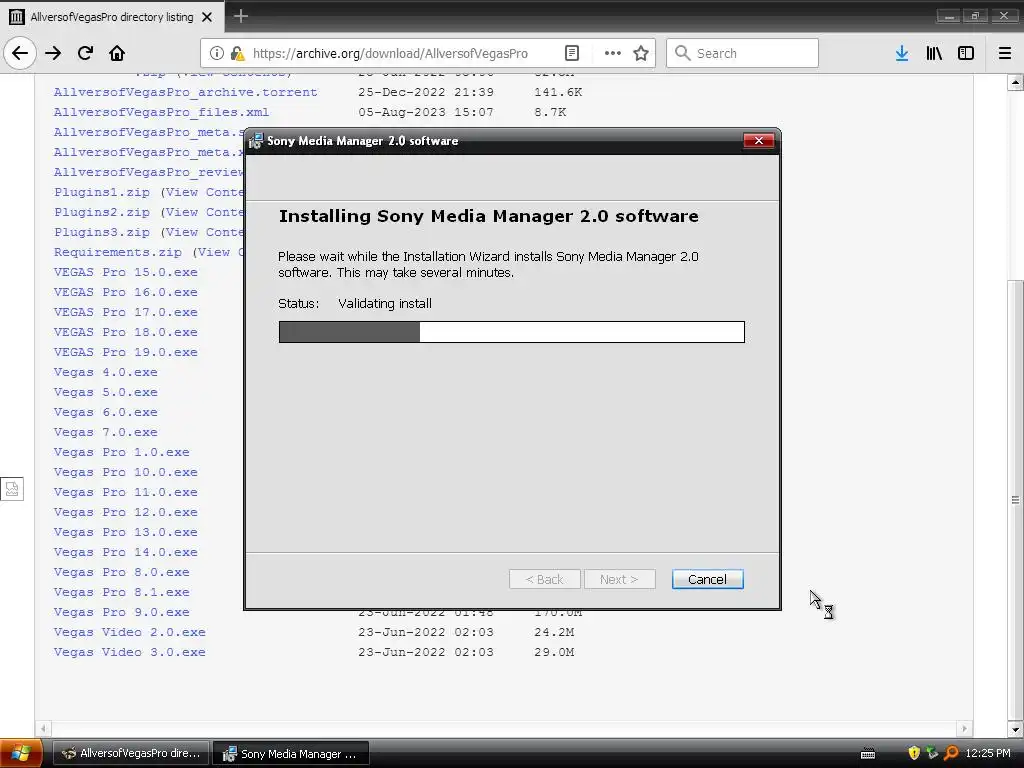
Task: Download Vegas Pro 8.0.exe
Action: [121, 572]
